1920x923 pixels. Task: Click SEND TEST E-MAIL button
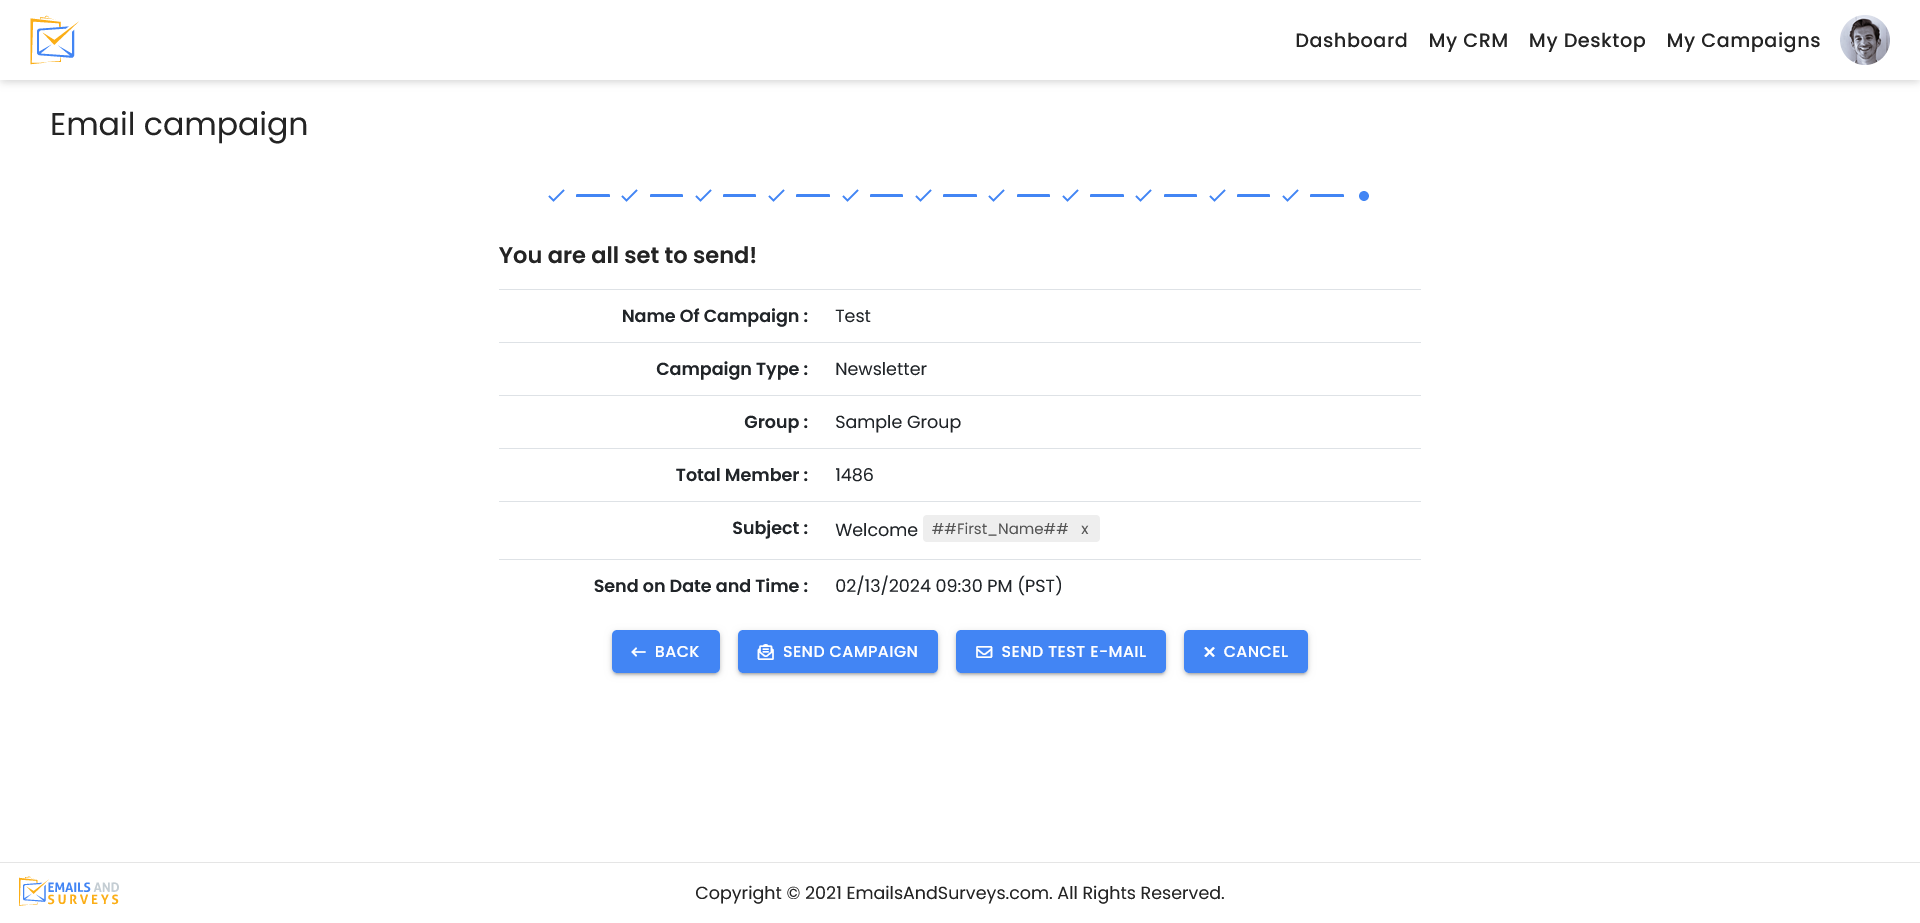click(x=1060, y=651)
